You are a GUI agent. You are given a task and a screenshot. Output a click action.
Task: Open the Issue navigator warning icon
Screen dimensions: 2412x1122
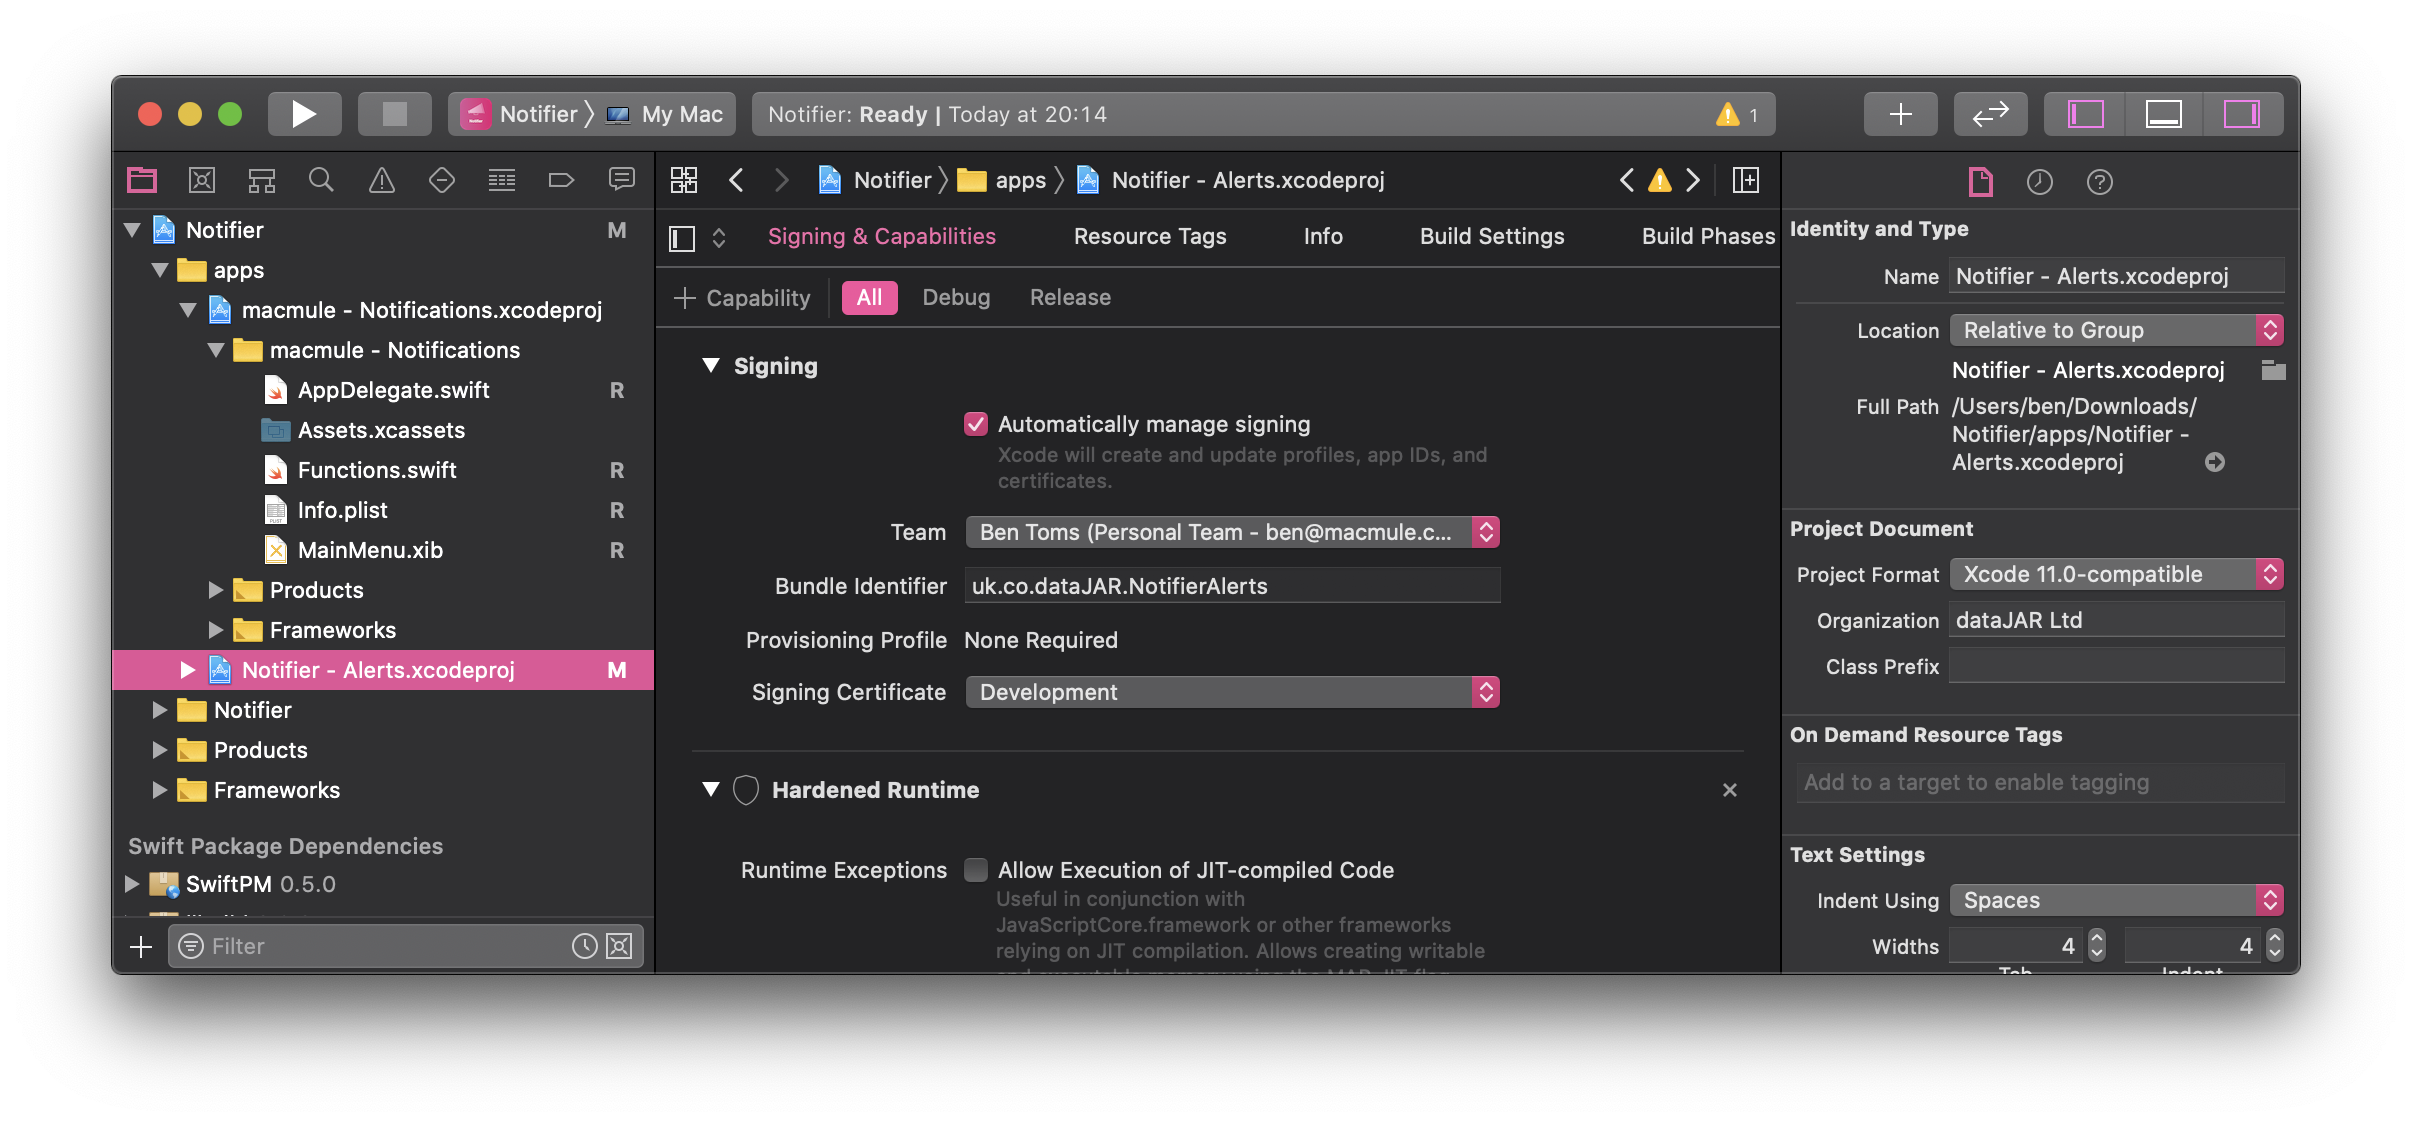point(382,180)
